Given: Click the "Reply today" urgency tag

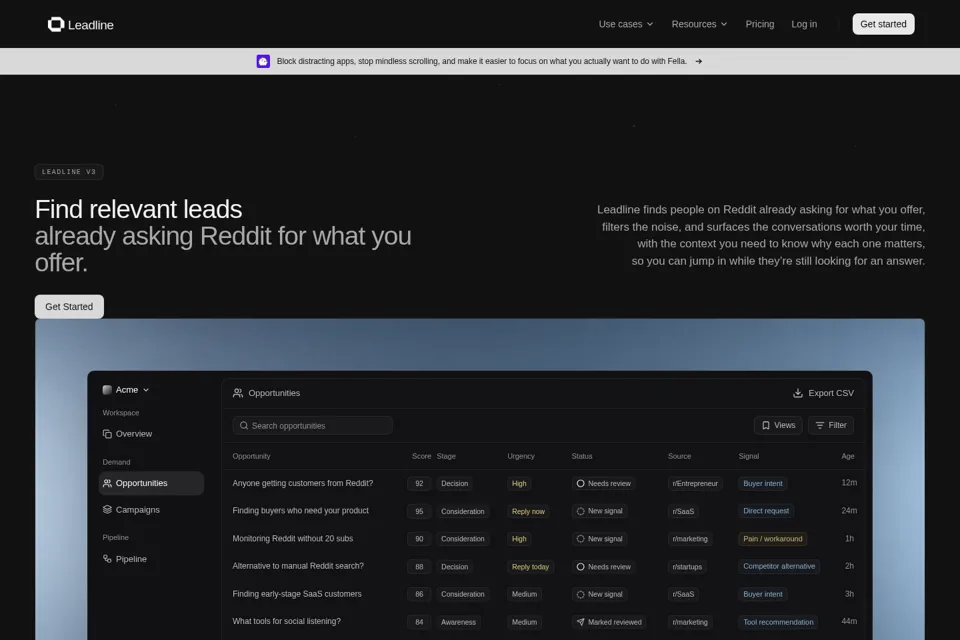Looking at the screenshot, I should (530, 567).
